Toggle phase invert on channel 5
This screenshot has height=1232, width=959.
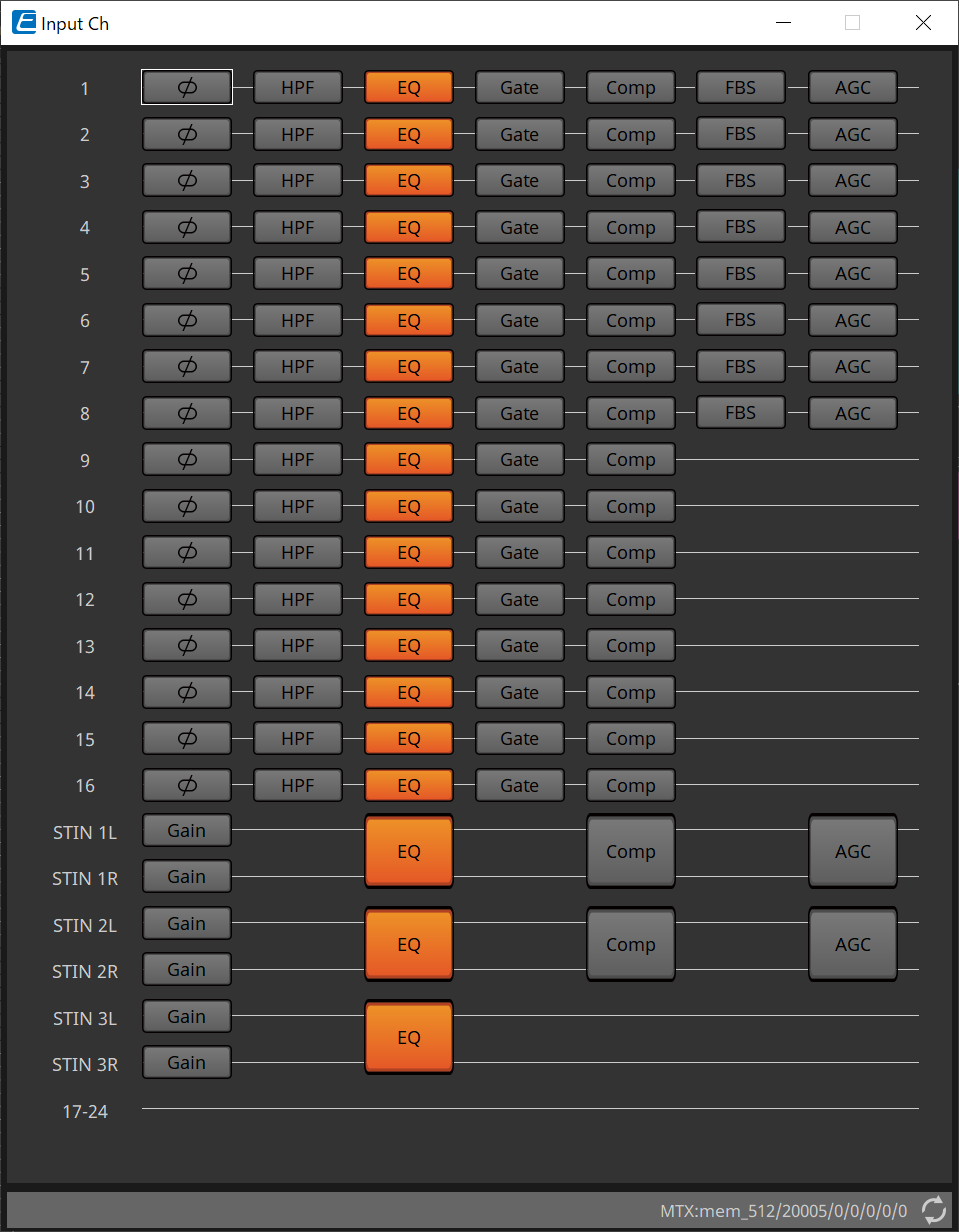point(187,274)
